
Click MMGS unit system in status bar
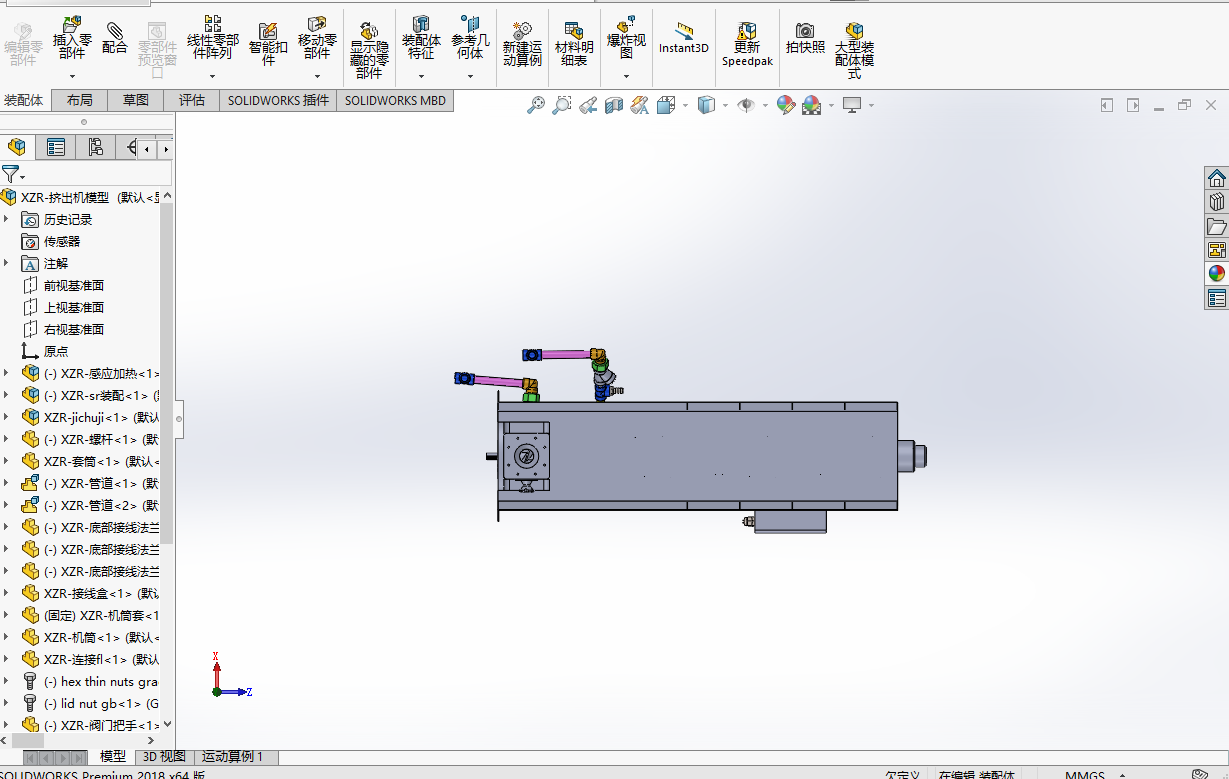tap(1085, 774)
